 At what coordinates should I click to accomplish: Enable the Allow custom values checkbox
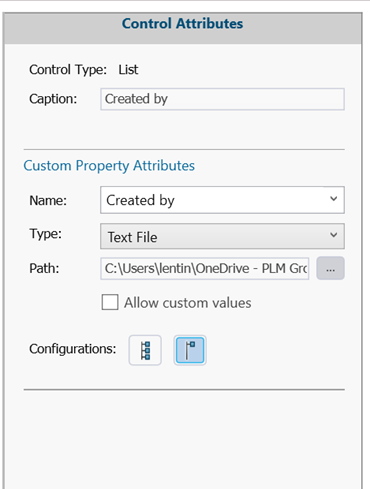tap(110, 302)
